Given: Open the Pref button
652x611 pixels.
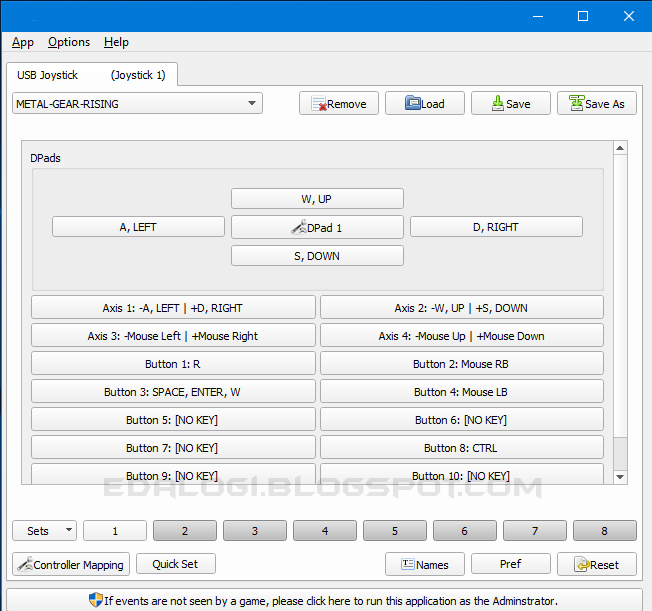Looking at the screenshot, I should [511, 564].
